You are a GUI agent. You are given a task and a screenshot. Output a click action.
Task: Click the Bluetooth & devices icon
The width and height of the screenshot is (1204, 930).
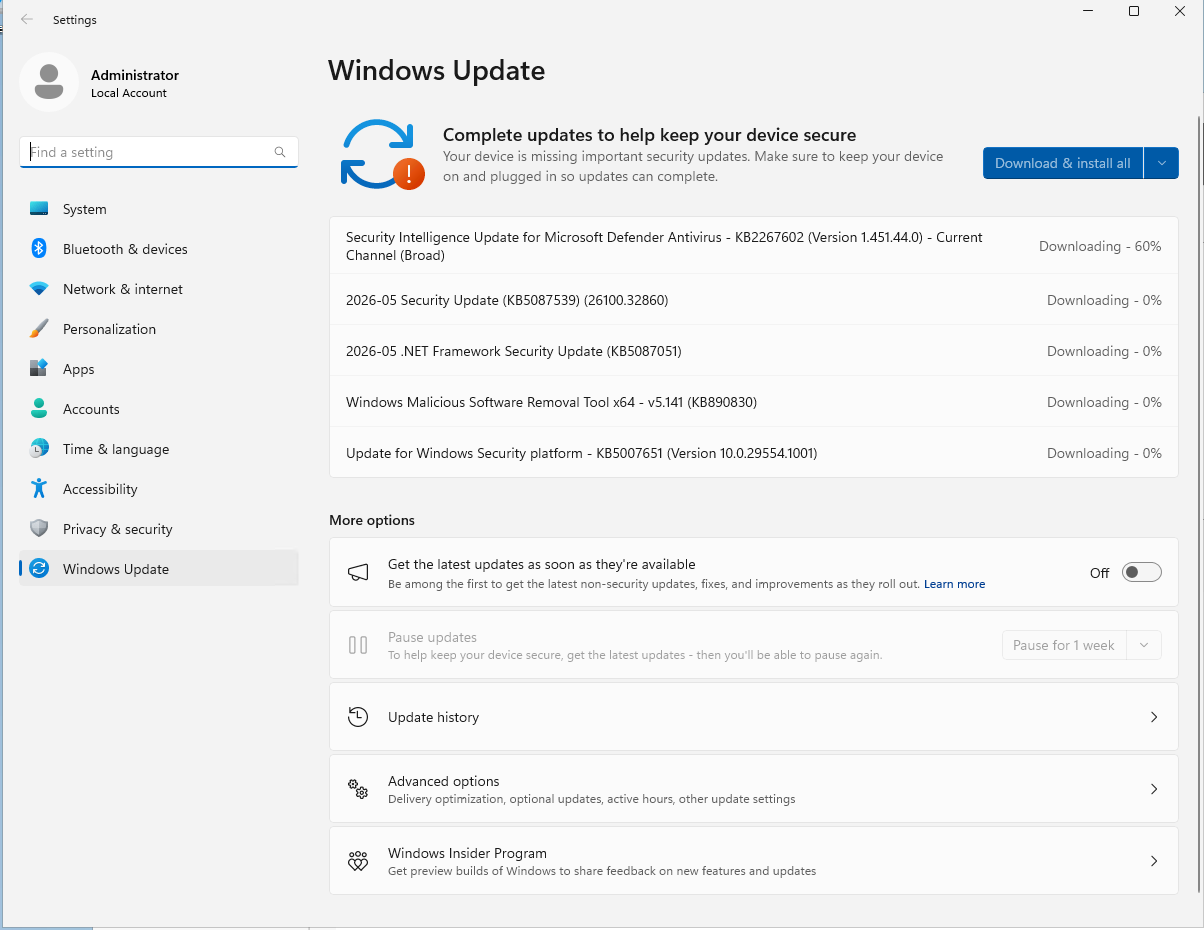coord(39,249)
